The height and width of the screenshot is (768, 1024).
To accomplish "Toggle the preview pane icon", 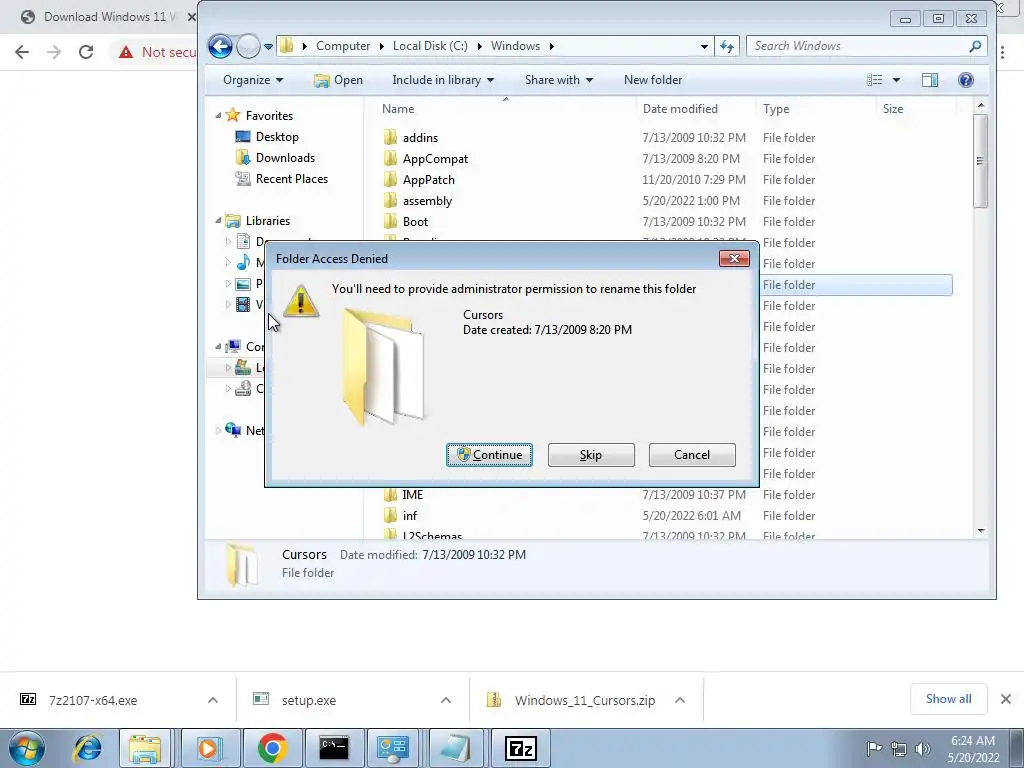I will (x=930, y=80).
